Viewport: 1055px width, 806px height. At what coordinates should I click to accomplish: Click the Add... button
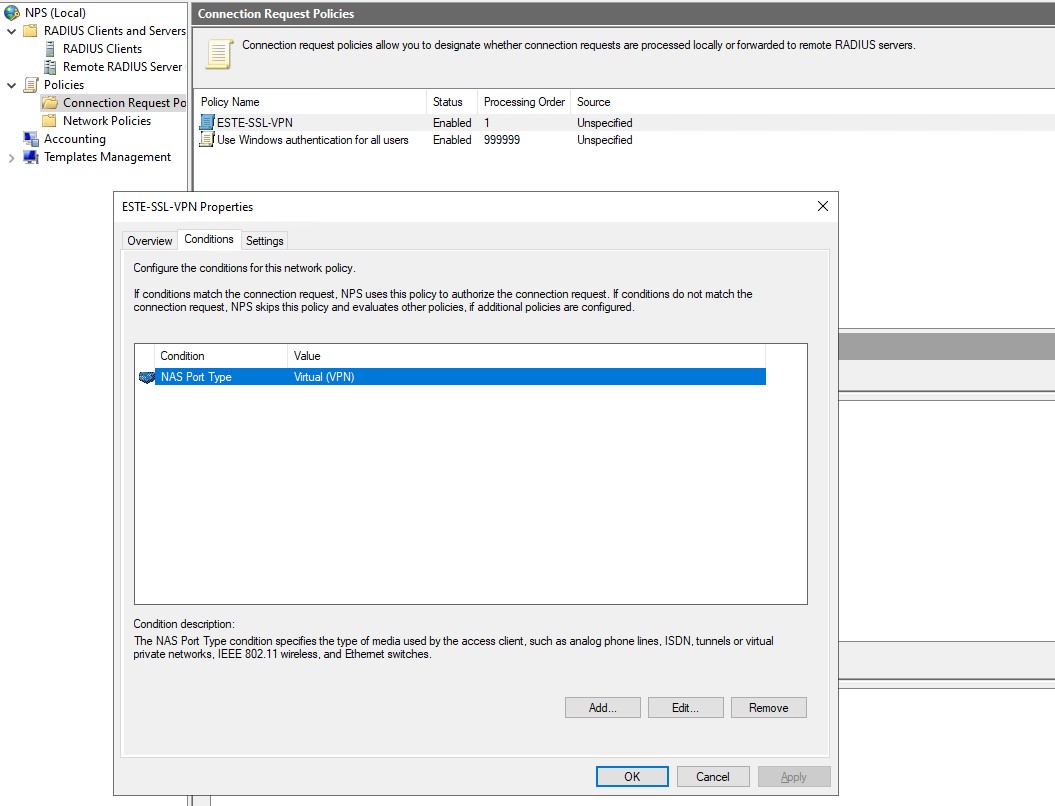pos(602,708)
